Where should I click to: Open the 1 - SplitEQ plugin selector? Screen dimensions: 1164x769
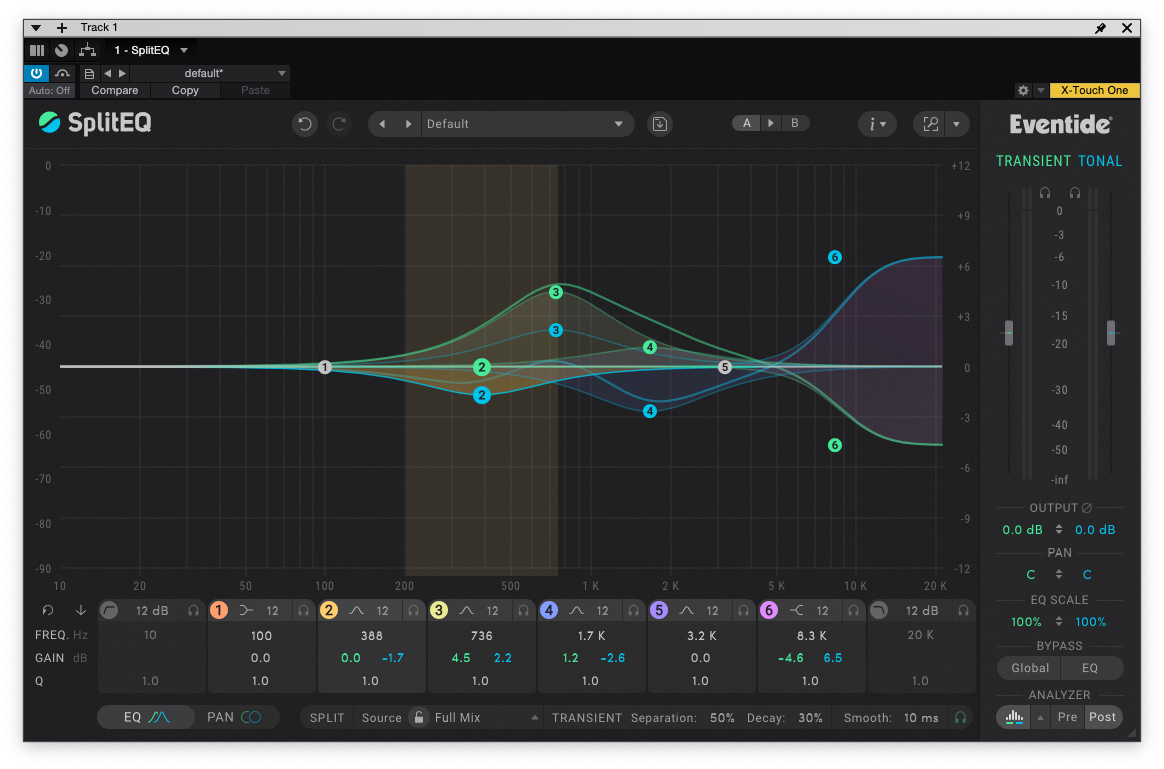[x=151, y=50]
